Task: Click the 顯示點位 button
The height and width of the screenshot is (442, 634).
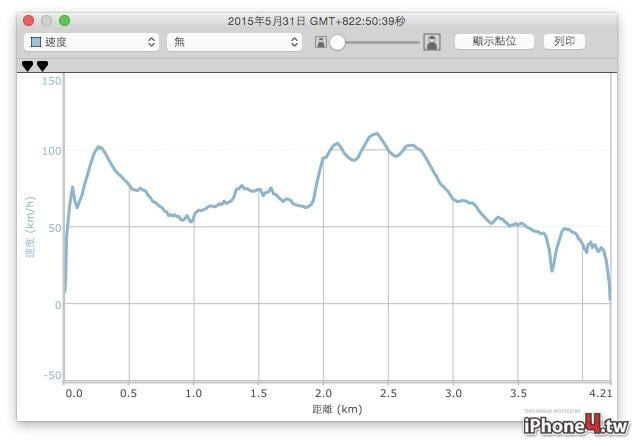Action: click(494, 41)
